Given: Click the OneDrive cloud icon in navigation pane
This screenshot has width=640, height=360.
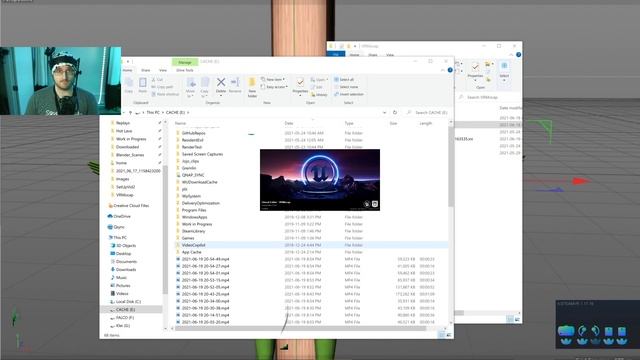Looking at the screenshot, I should tap(110, 216).
